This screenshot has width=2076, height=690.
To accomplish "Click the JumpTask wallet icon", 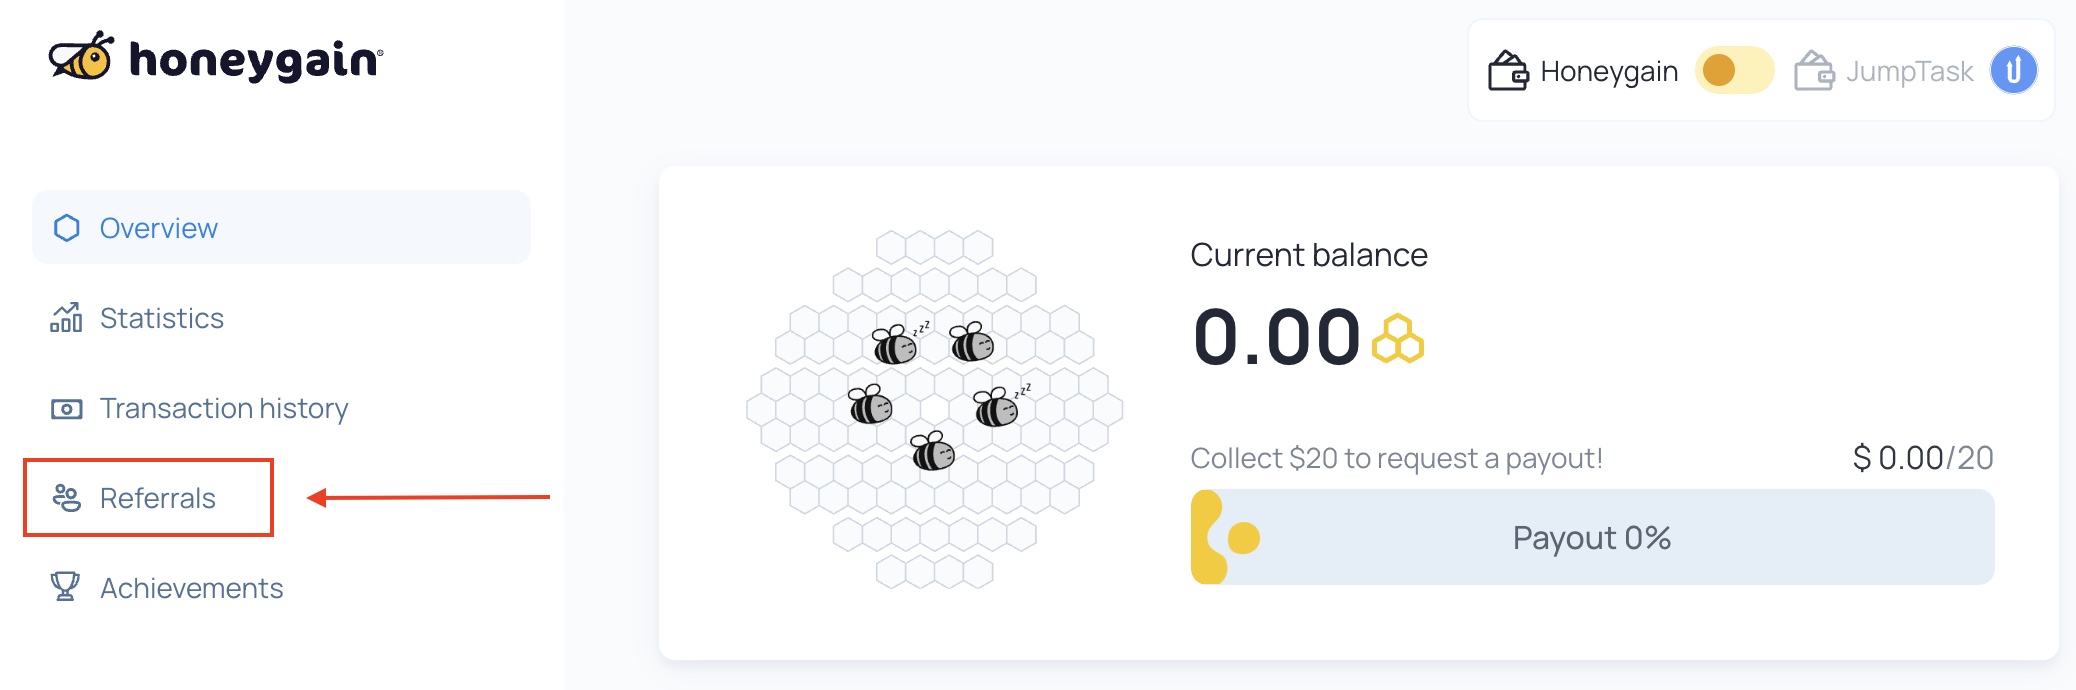I will coord(1814,71).
